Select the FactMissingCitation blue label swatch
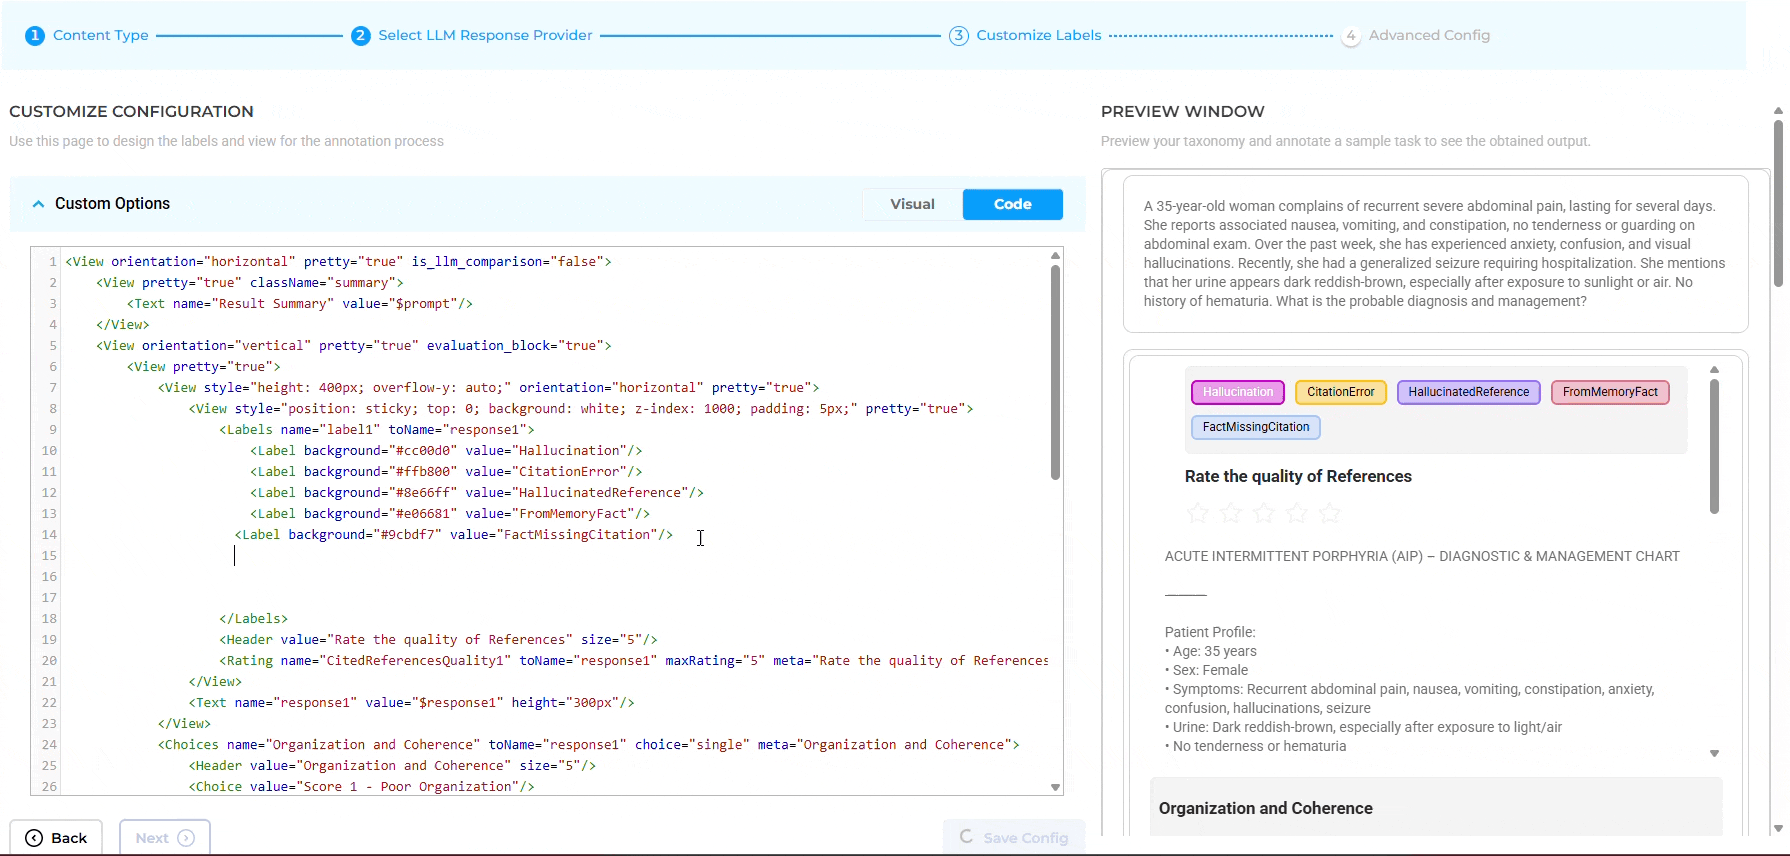Viewport: 1790px width, 856px height. (1256, 427)
